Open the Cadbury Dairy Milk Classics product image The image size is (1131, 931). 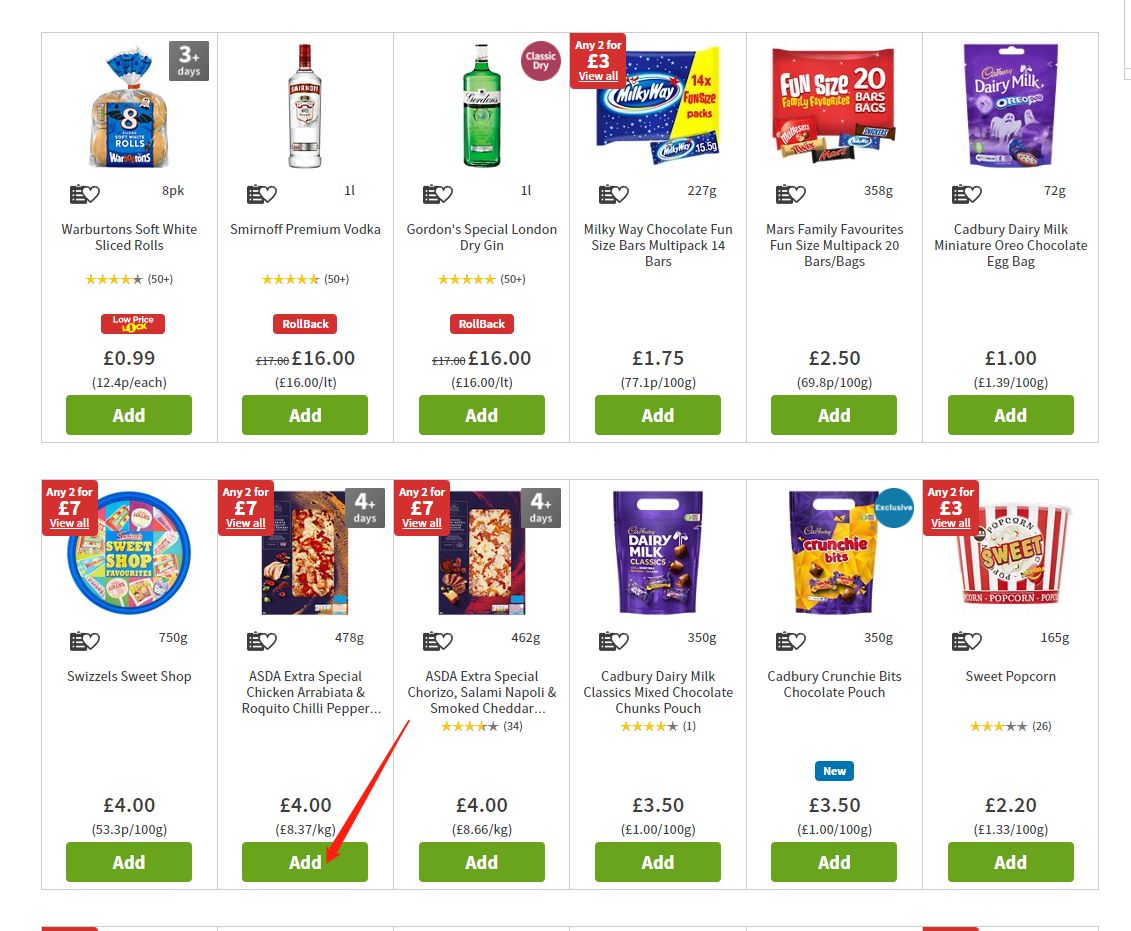pyautogui.click(x=658, y=552)
